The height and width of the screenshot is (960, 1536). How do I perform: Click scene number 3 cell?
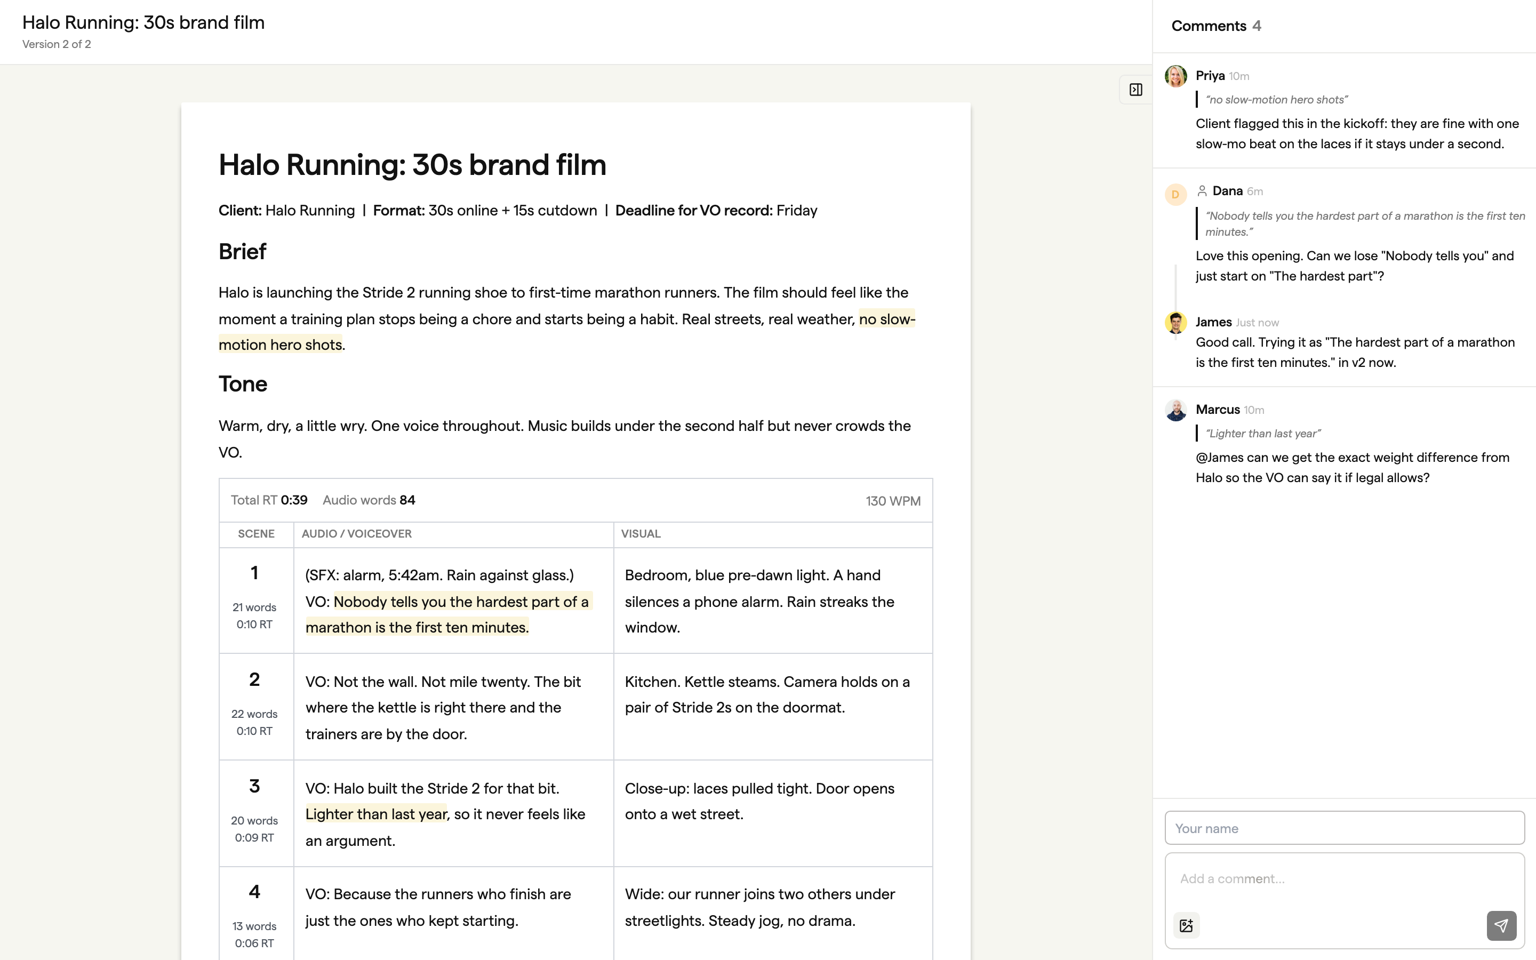pos(255,813)
